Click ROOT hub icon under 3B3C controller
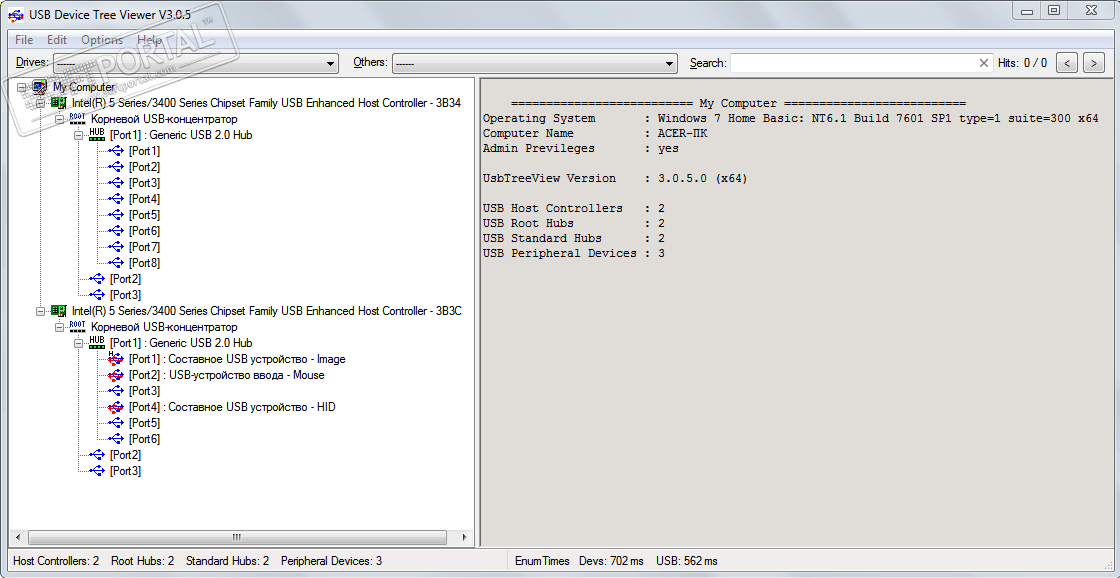 click(79, 327)
